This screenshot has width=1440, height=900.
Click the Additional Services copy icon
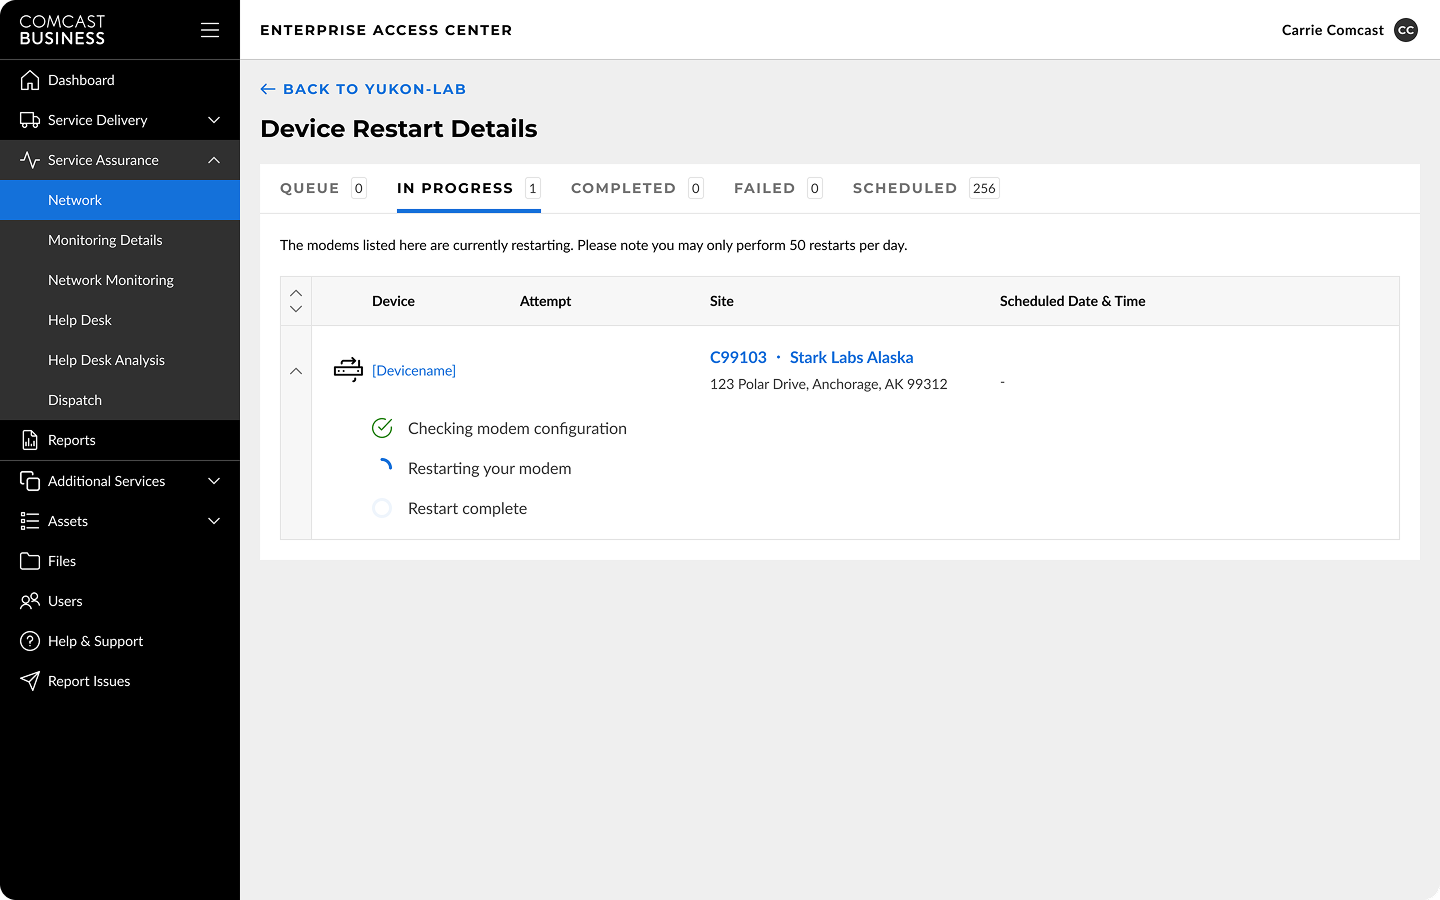(30, 481)
